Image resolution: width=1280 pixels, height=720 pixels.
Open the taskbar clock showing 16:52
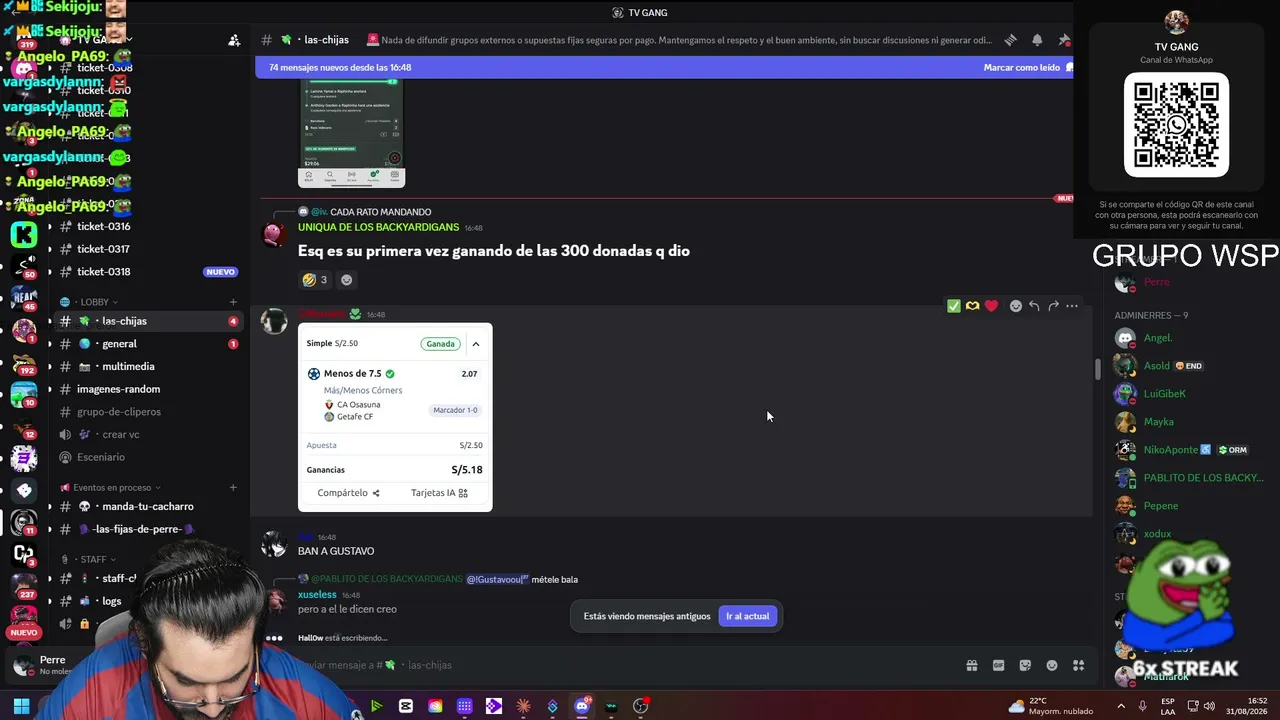click(x=1246, y=706)
